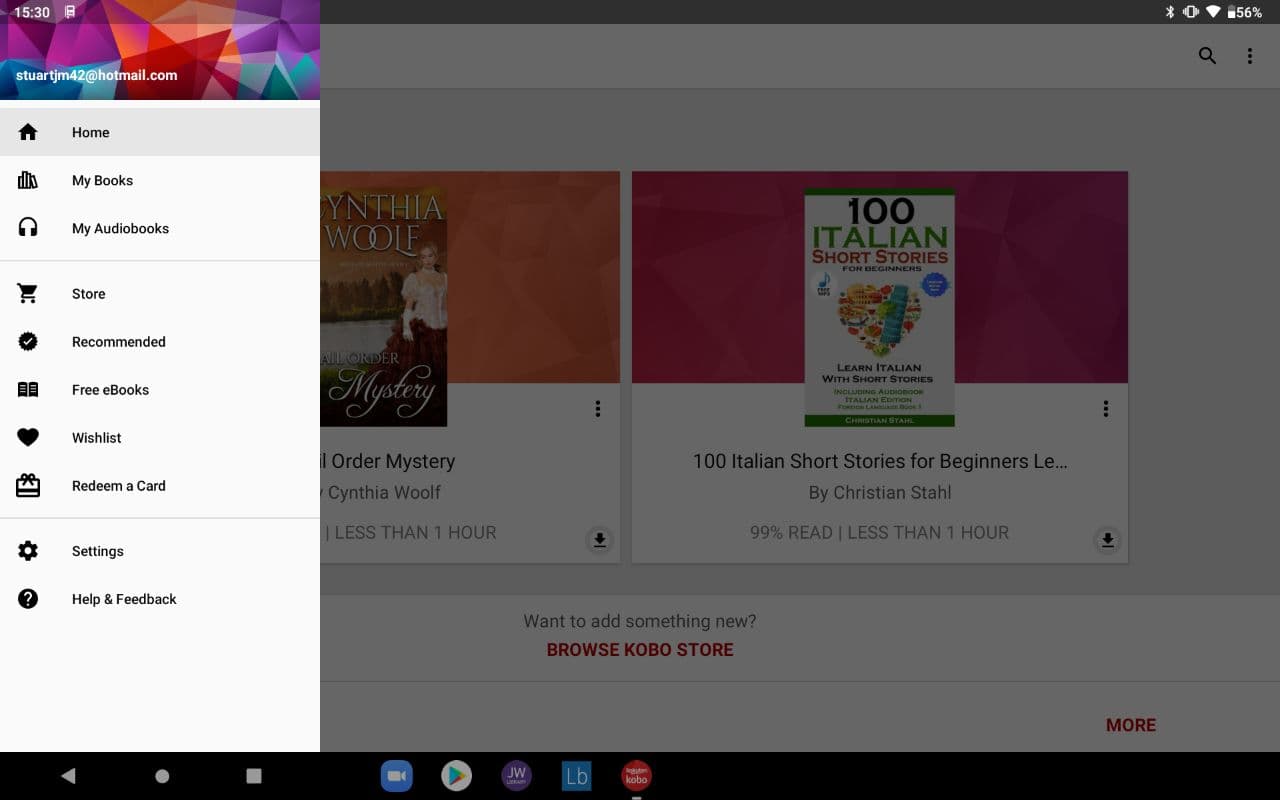
Task: Tap the headphones icon for audiobooks
Action: (28, 228)
